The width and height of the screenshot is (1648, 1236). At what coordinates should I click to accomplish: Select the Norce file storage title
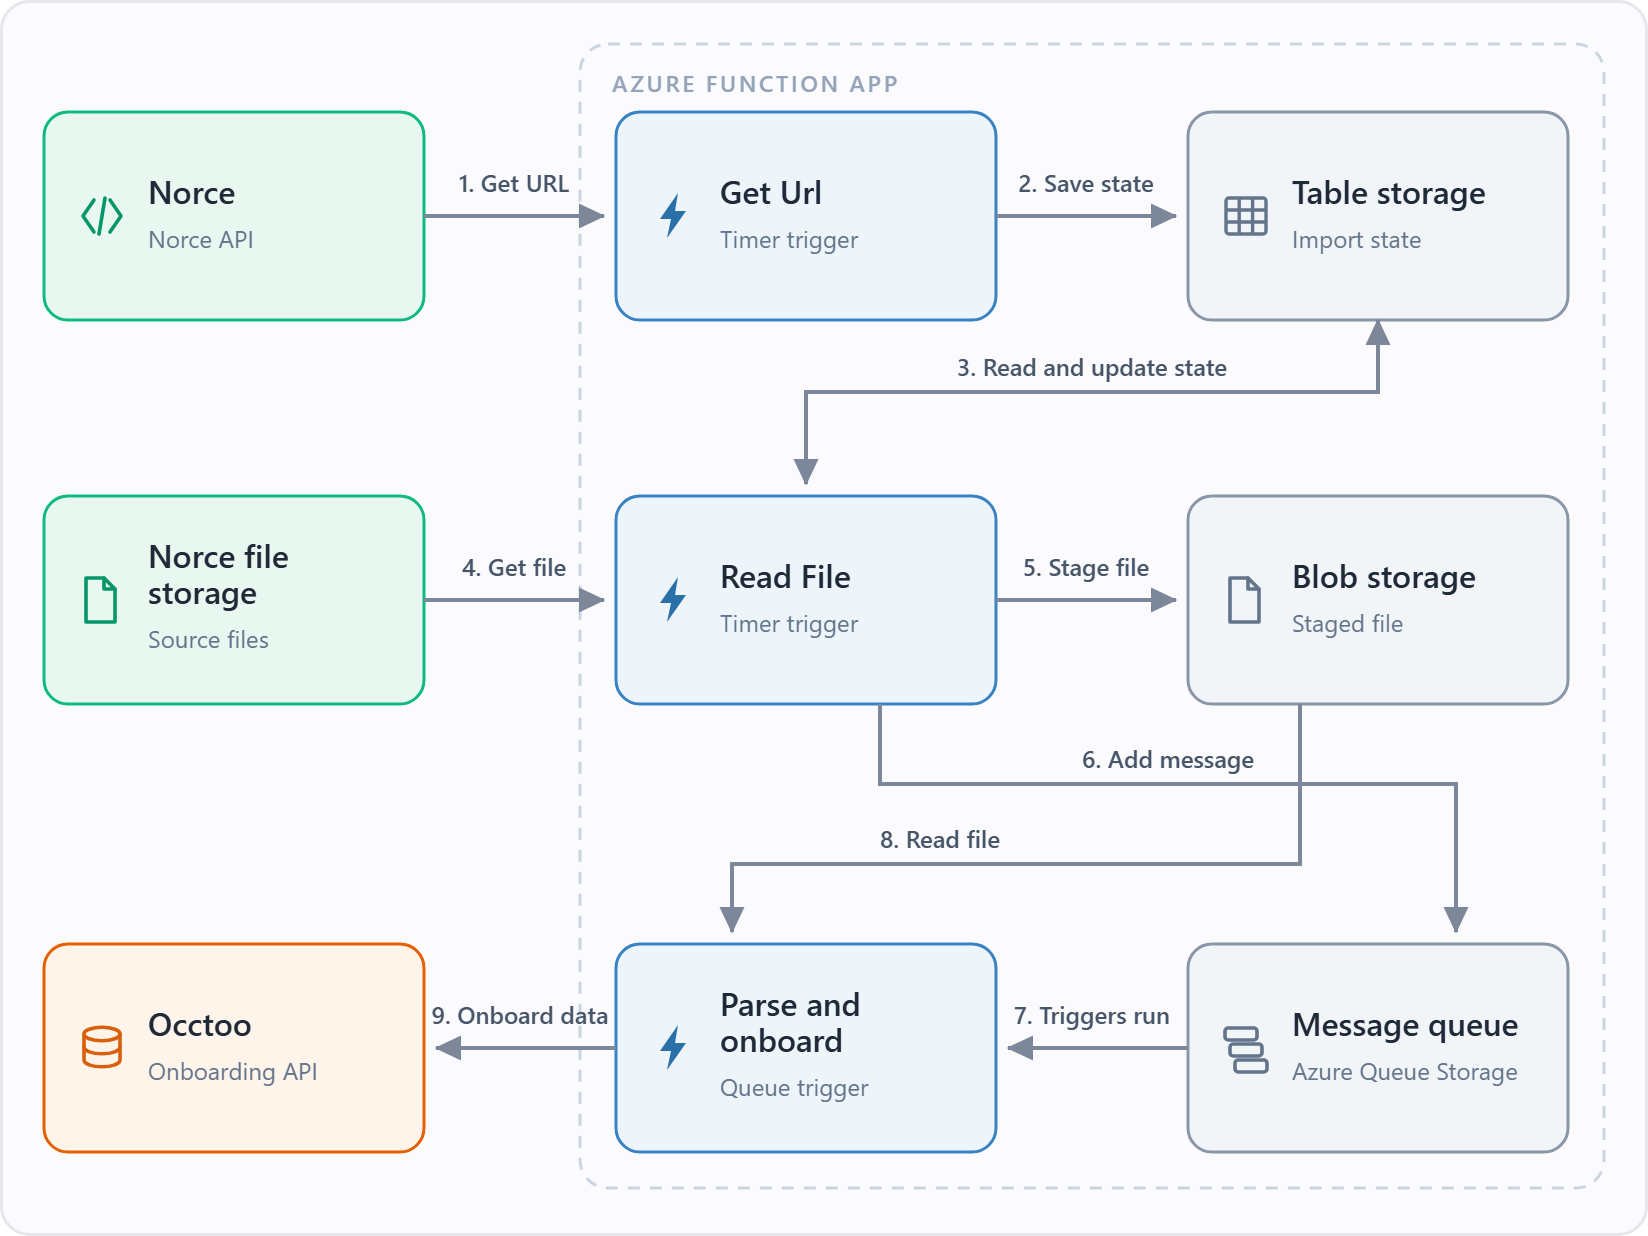218,575
